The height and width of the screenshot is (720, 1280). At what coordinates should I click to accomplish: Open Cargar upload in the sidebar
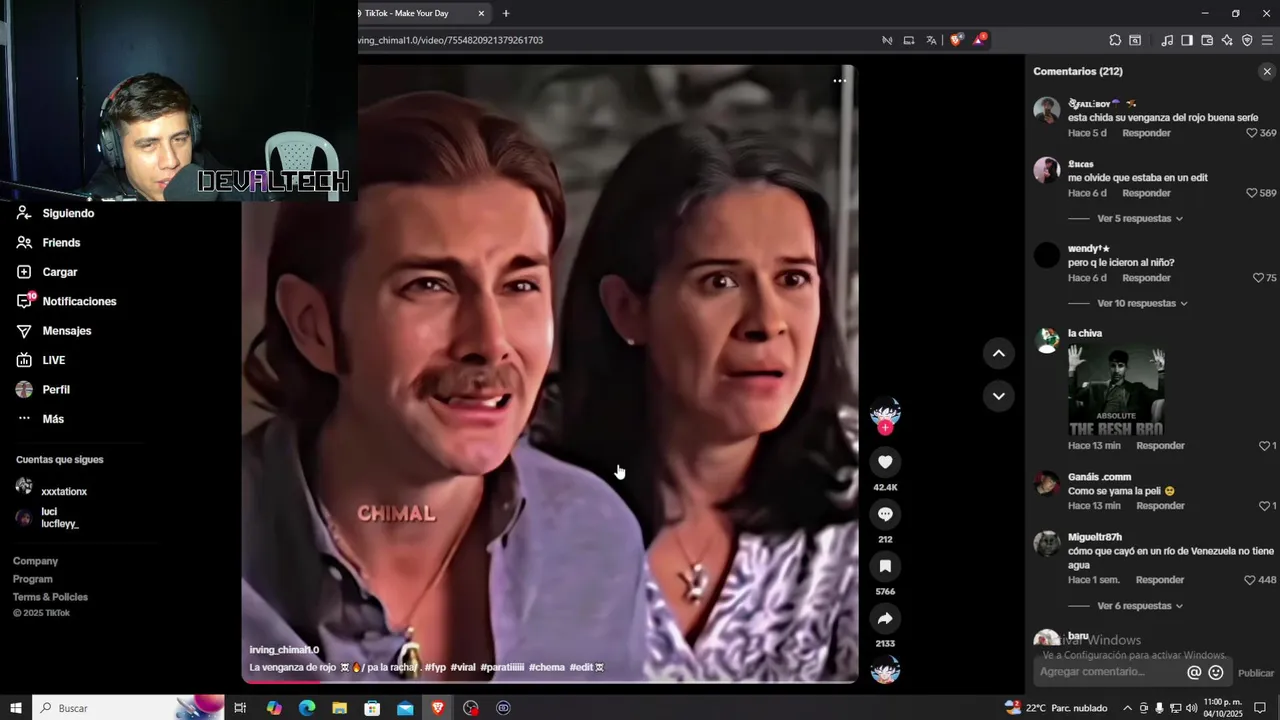click(60, 272)
